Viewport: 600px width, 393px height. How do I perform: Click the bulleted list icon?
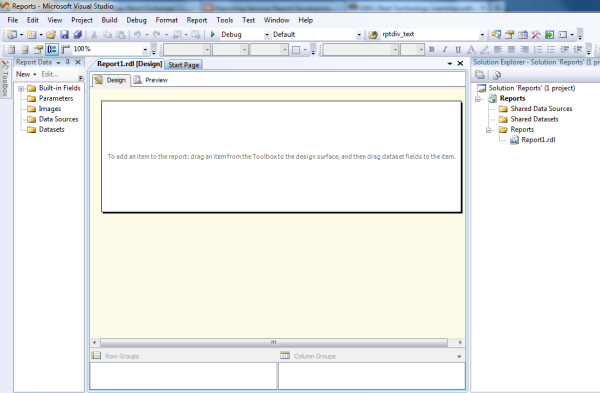(551, 49)
